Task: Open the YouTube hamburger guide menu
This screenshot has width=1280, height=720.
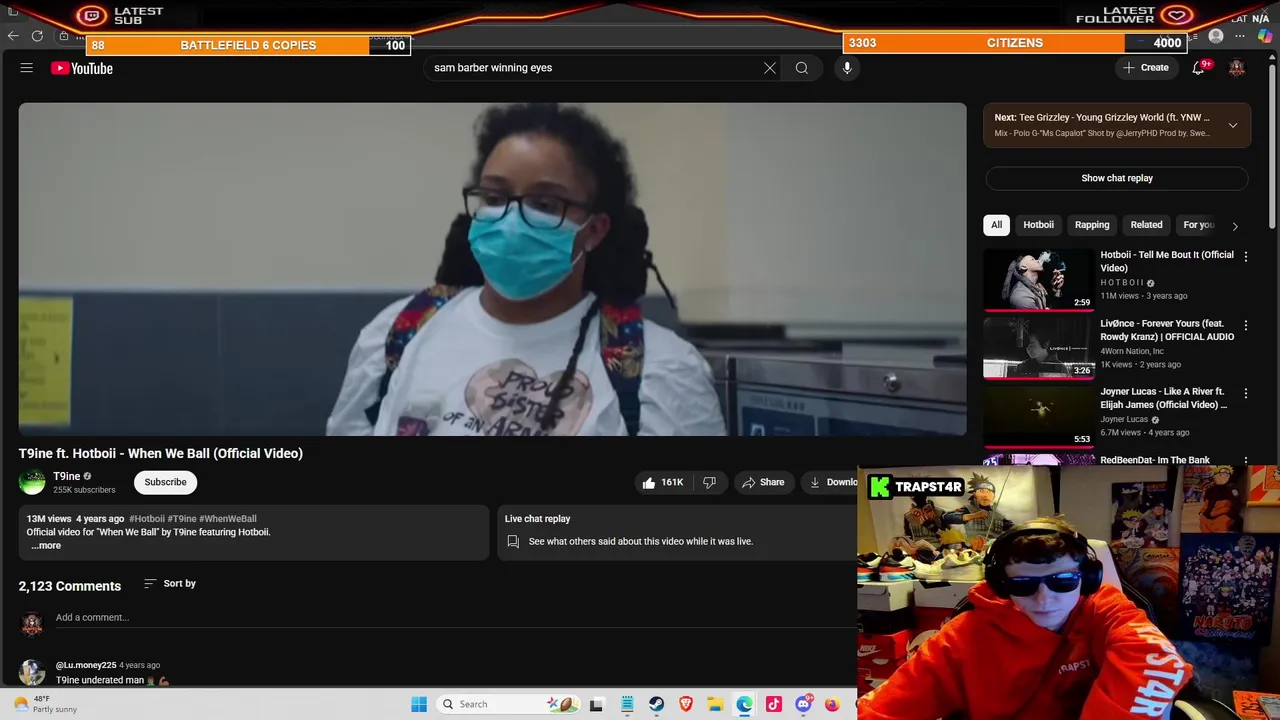Action: pos(27,68)
